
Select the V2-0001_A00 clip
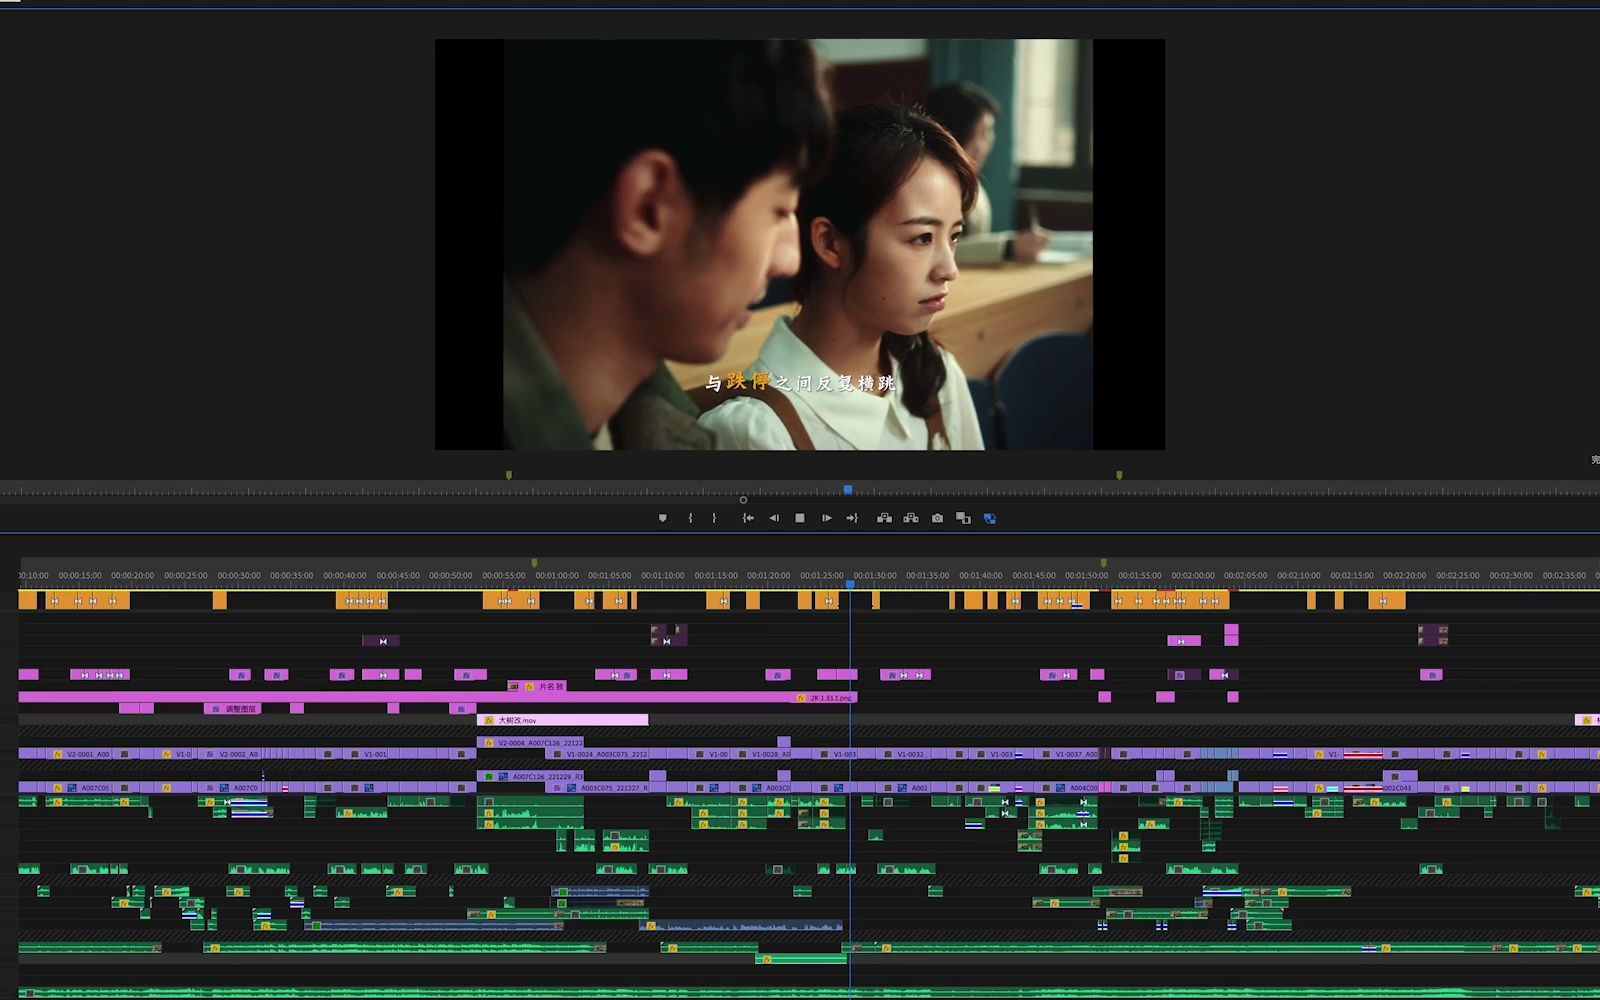[x=80, y=754]
